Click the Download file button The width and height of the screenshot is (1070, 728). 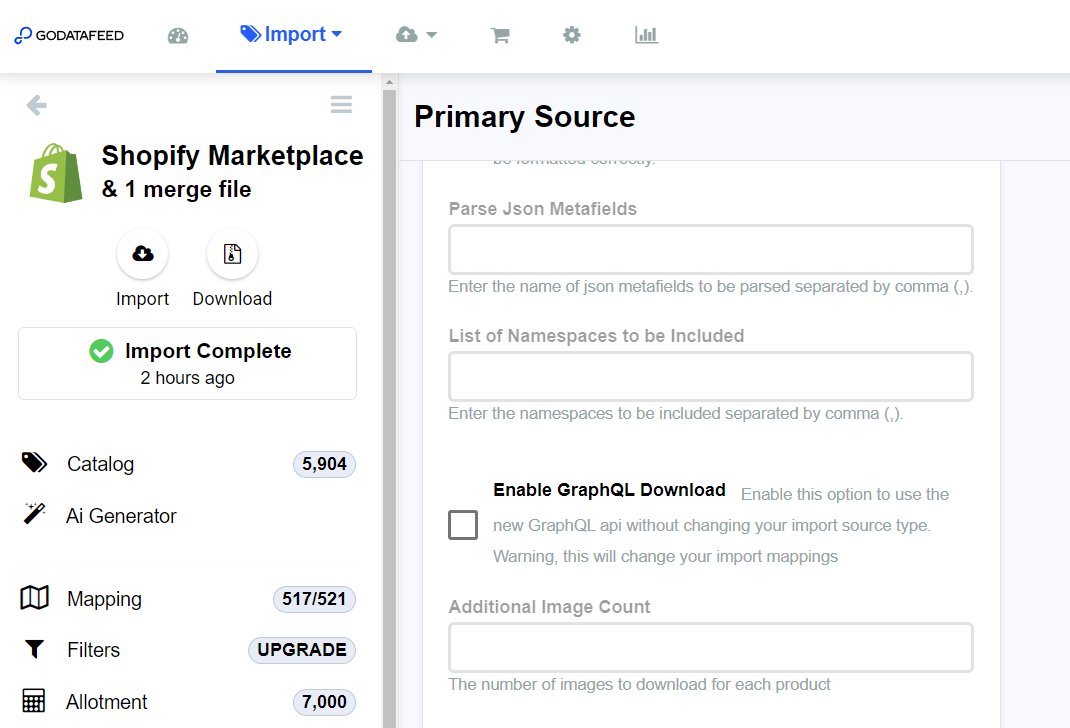[x=232, y=254]
